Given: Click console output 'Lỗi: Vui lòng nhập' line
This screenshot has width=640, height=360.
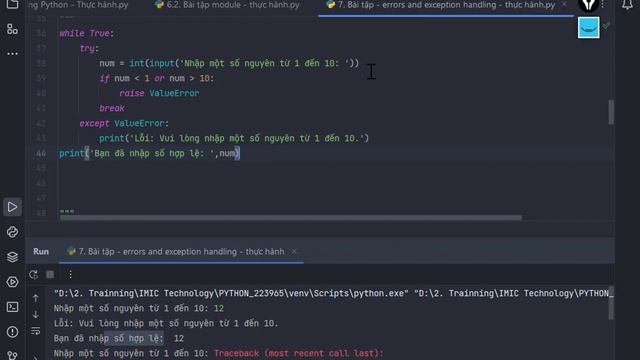Looking at the screenshot, I should pos(166,323).
